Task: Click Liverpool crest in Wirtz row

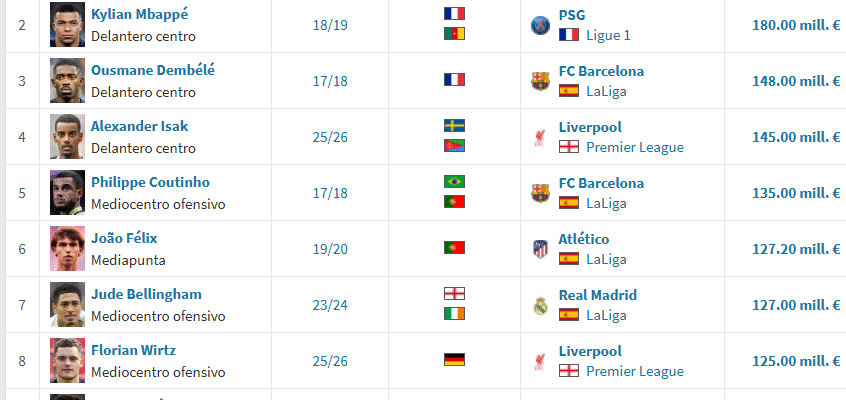Action: click(540, 361)
